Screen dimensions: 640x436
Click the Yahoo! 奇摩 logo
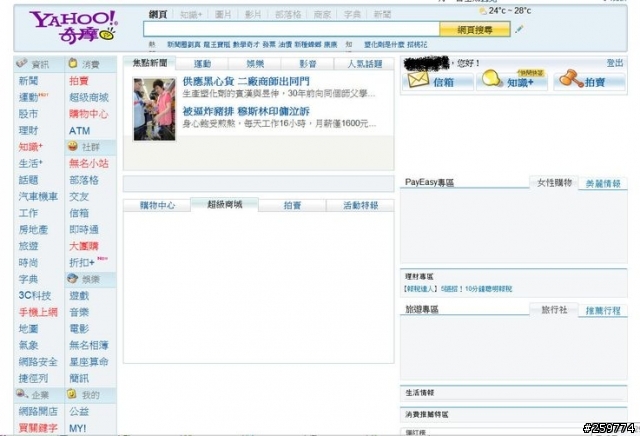click(x=73, y=27)
